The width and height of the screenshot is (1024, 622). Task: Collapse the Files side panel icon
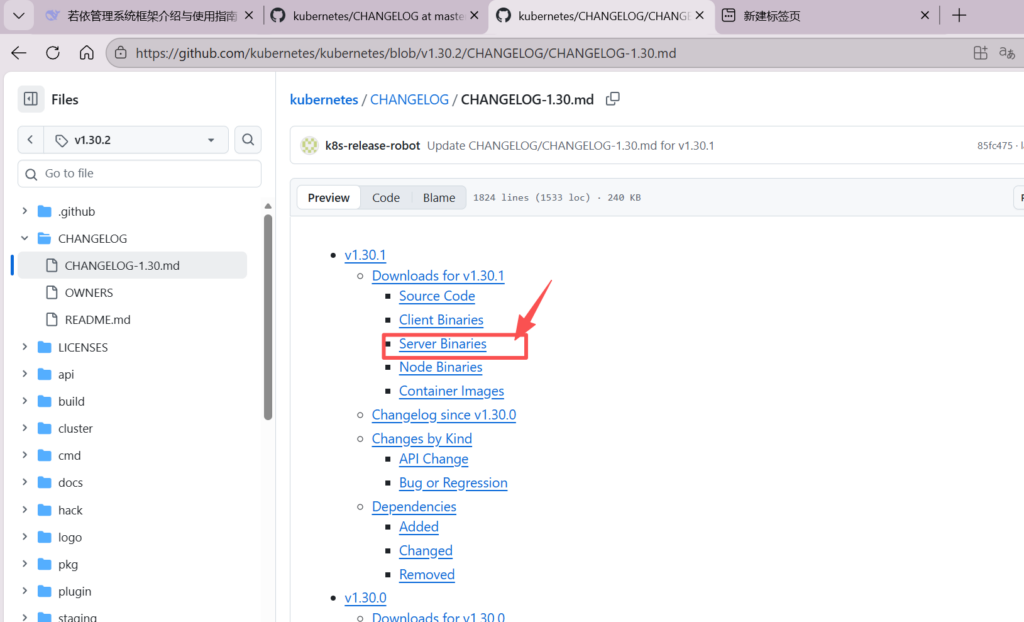tap(31, 99)
